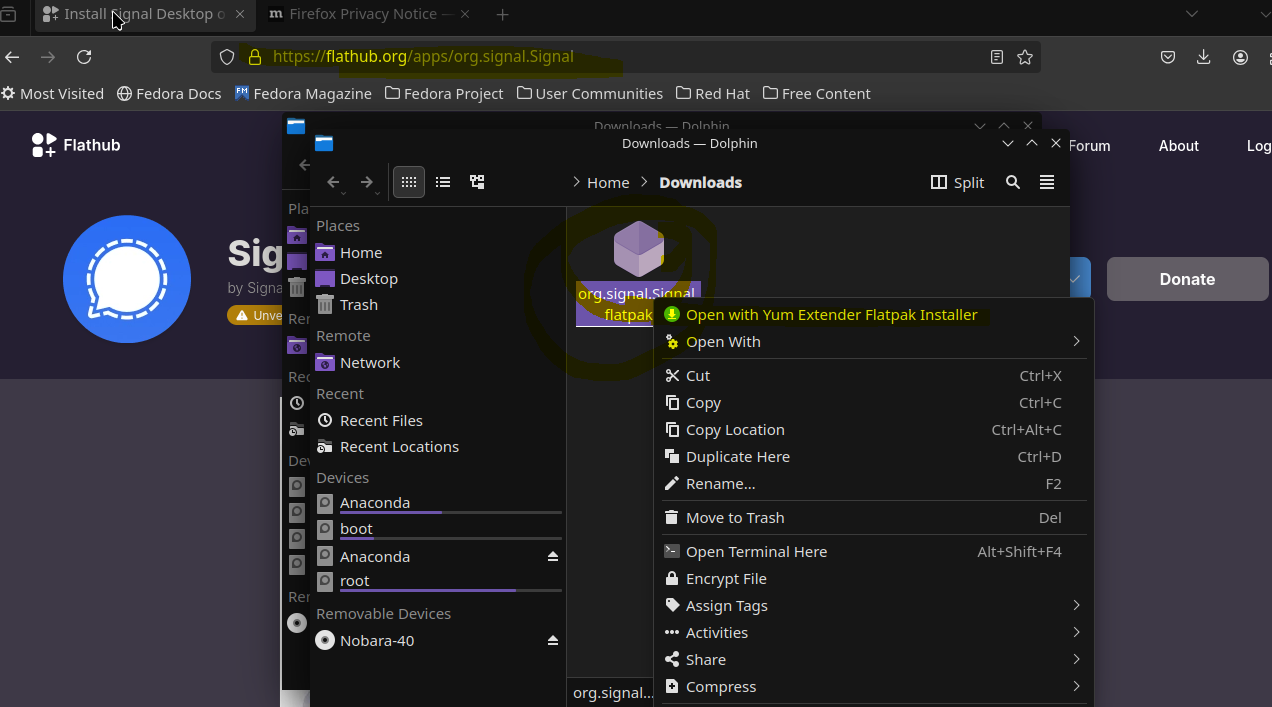Open the About link on Flathub
Image resolution: width=1272 pixels, height=707 pixels.
point(1178,145)
